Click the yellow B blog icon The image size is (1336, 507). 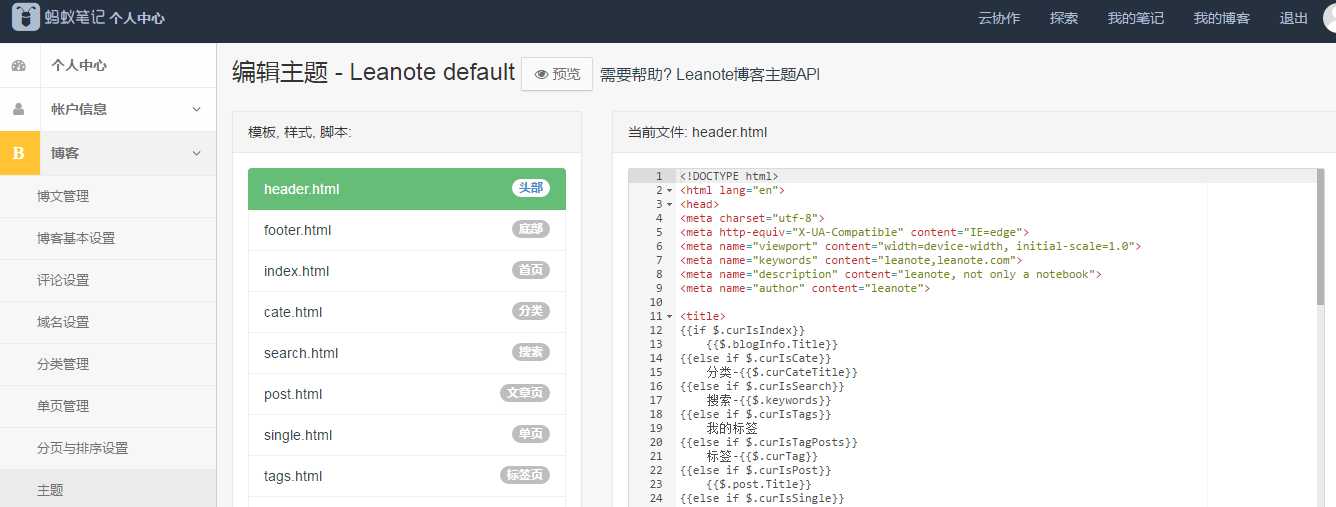click(19, 153)
